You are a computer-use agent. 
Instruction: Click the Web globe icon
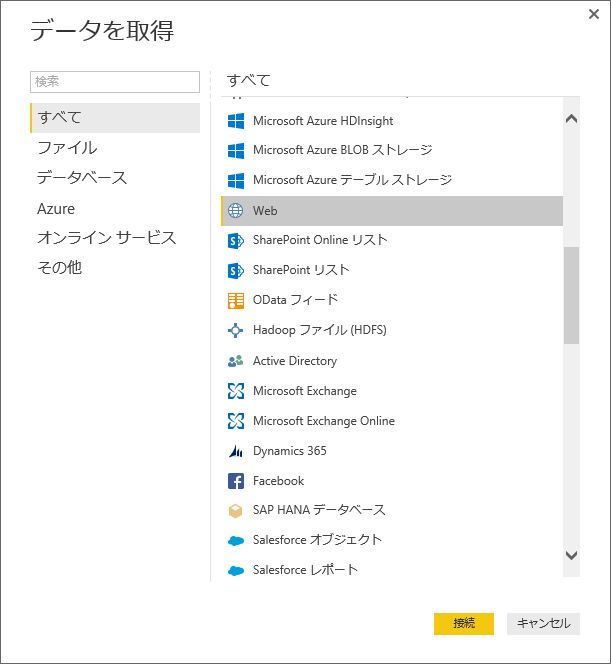(x=235, y=210)
